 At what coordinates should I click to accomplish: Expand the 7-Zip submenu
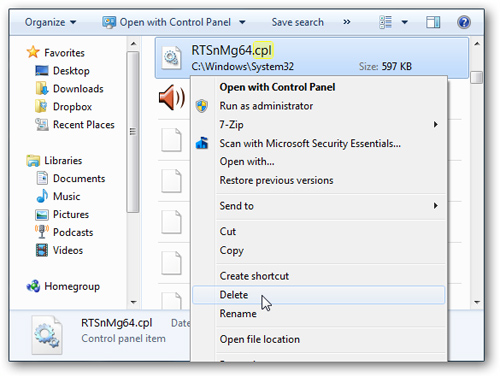click(x=319, y=125)
